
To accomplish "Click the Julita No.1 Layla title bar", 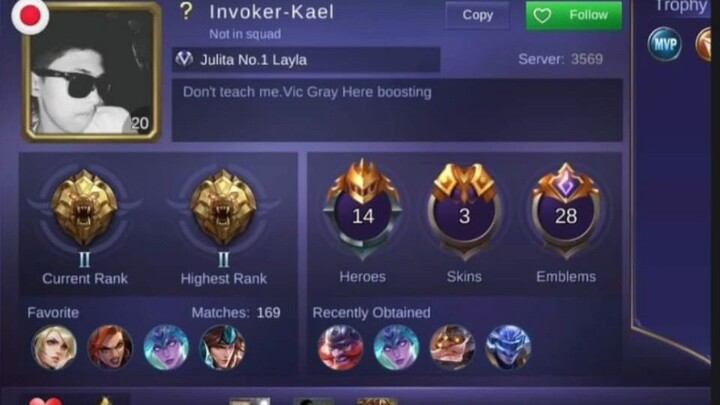I will (x=306, y=60).
